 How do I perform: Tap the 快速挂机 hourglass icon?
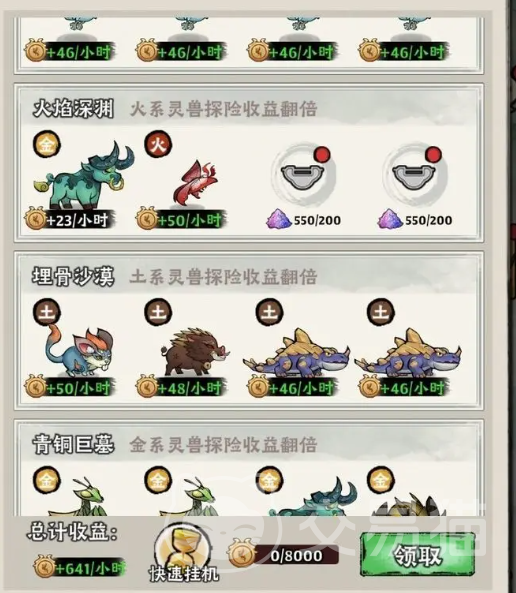pyautogui.click(x=183, y=547)
